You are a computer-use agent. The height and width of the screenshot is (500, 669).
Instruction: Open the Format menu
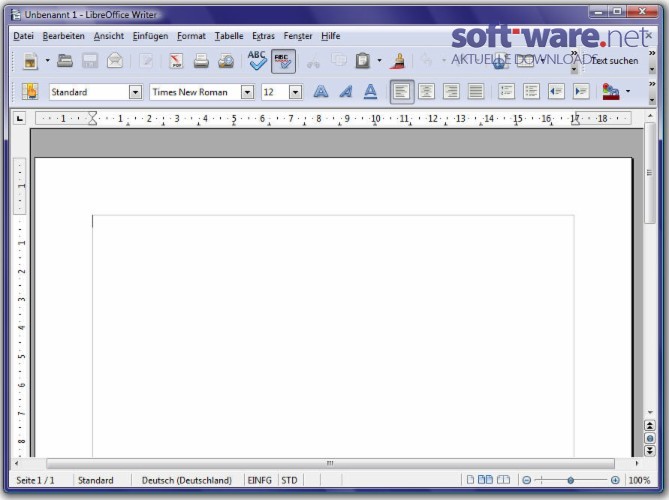pos(191,36)
